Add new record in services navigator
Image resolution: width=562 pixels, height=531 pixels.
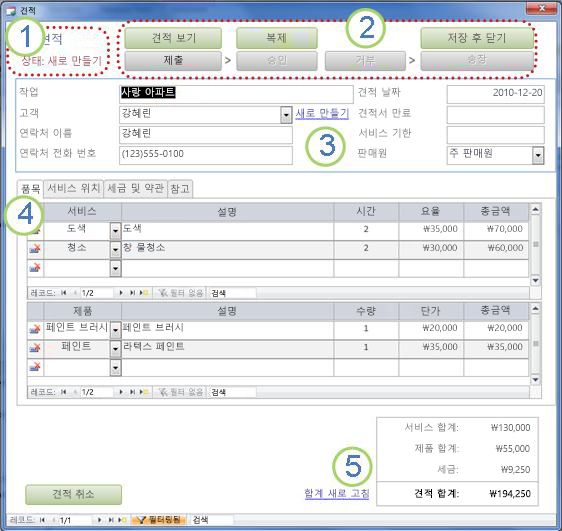click(144, 293)
